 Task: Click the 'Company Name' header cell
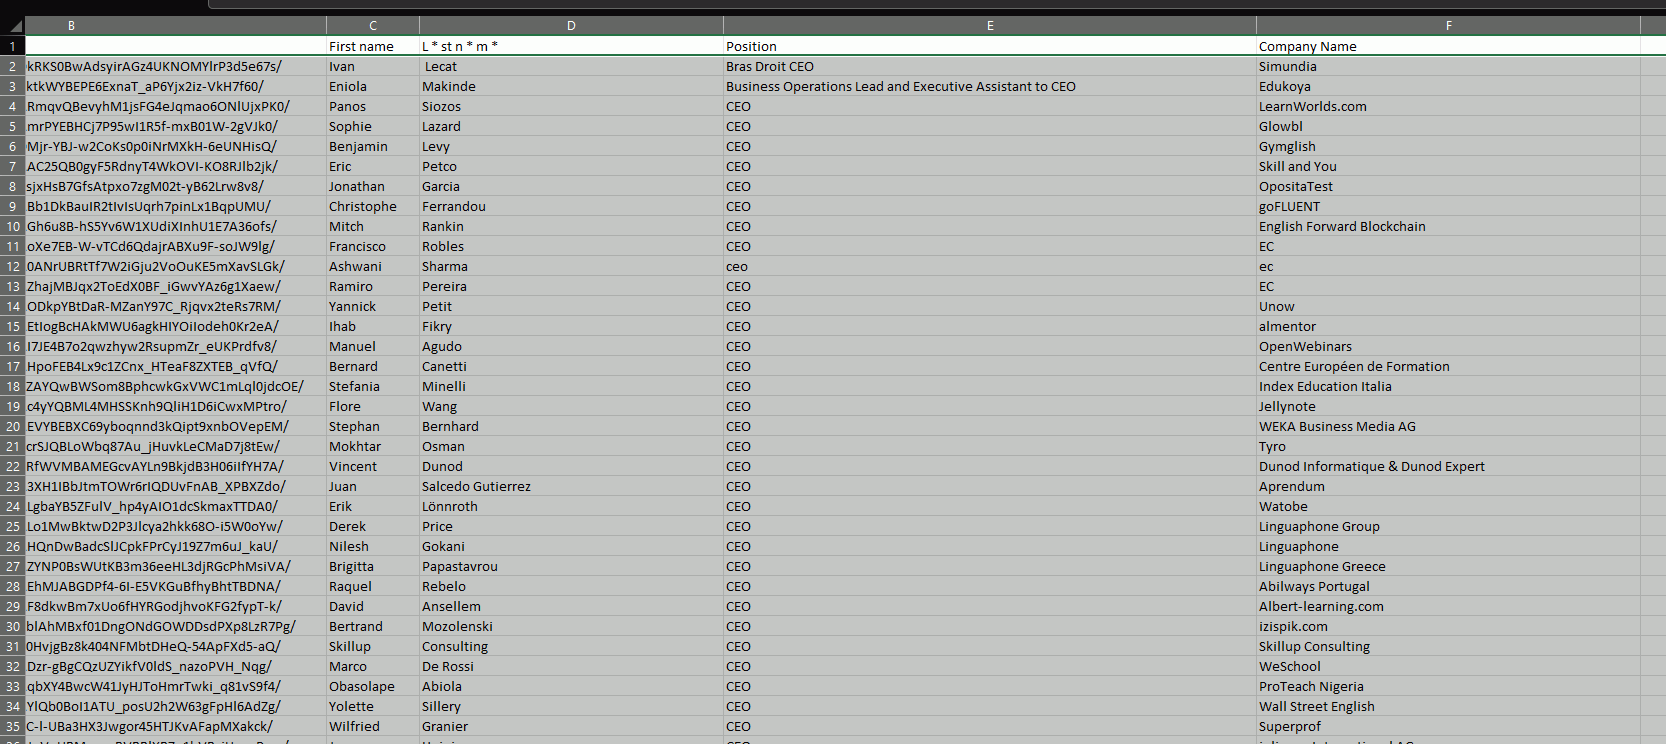1448,46
